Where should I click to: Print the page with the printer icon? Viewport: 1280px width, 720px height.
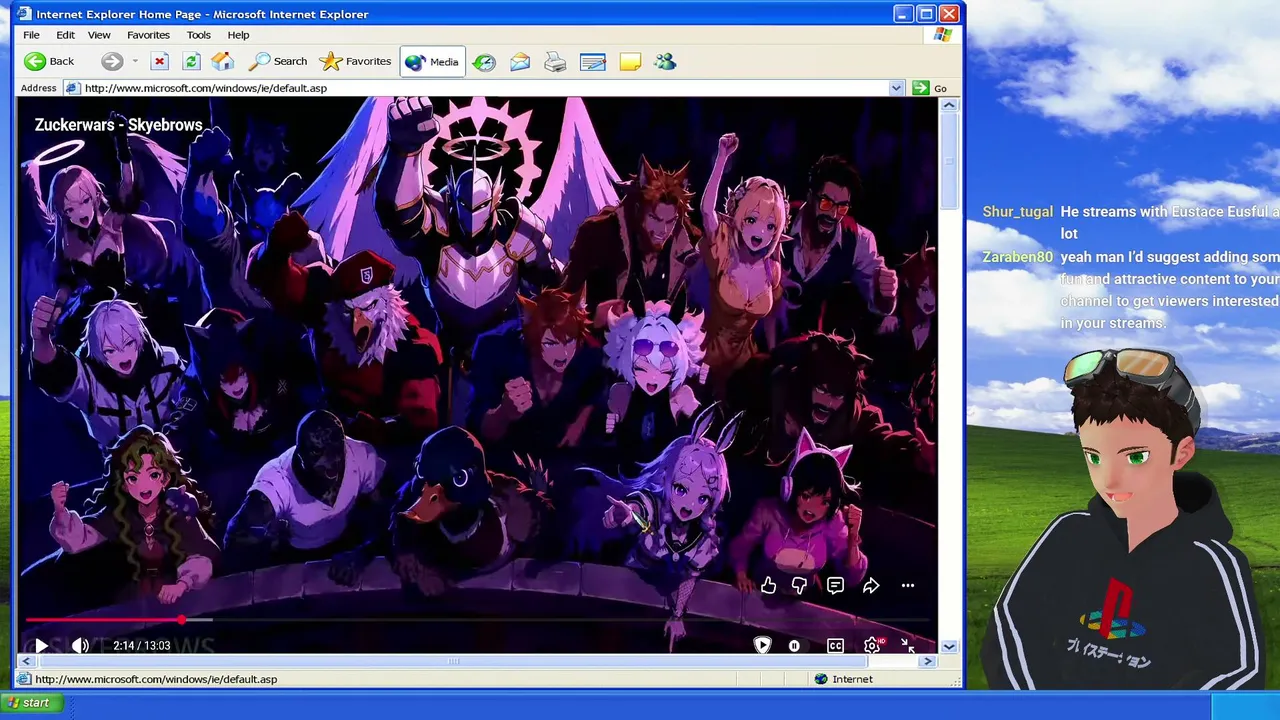pos(555,62)
